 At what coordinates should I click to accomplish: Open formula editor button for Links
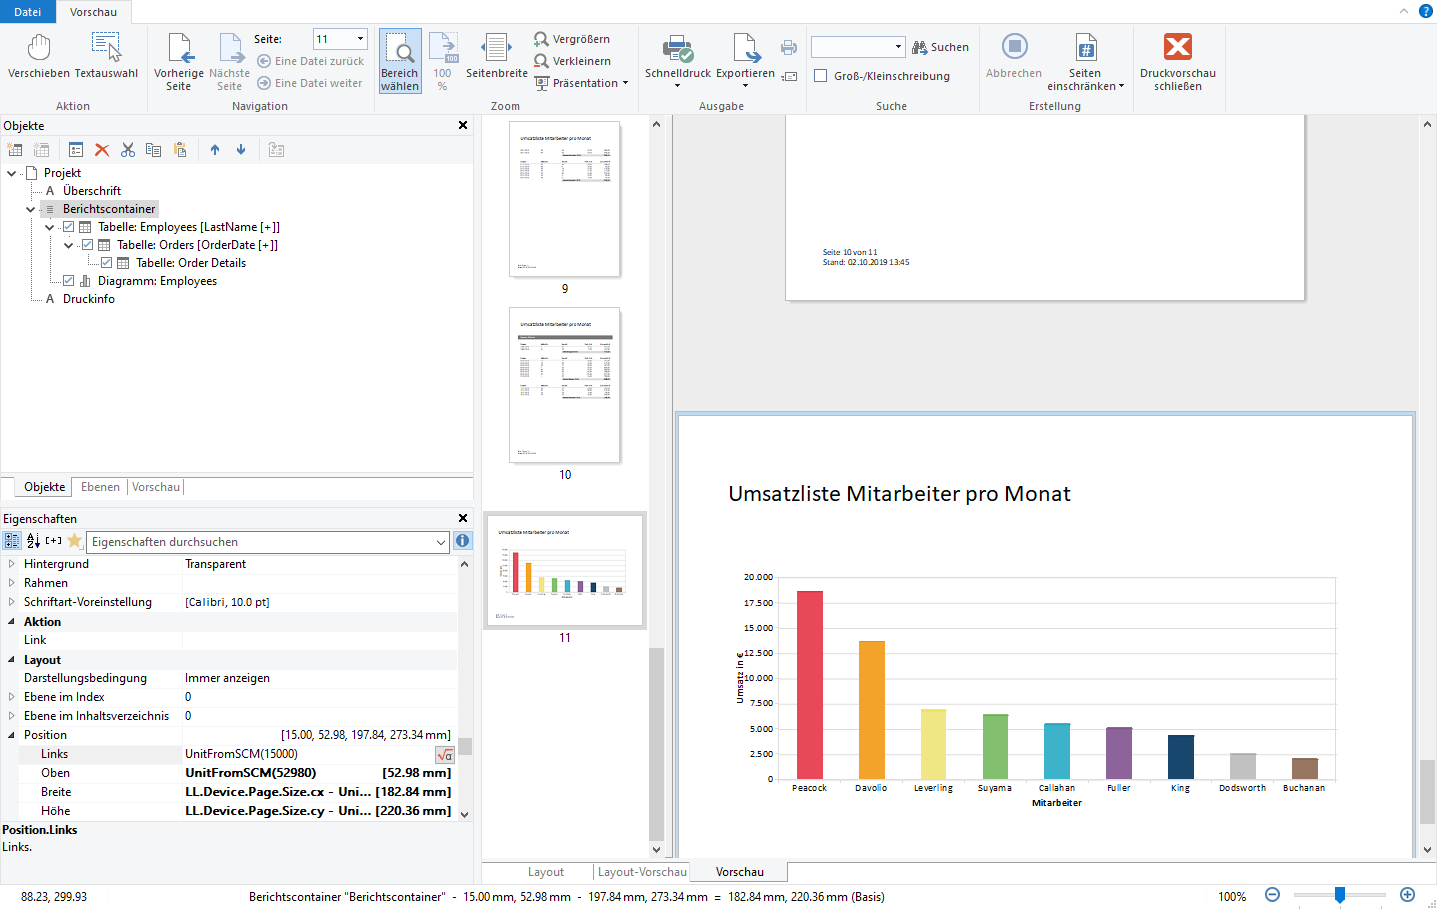445,755
